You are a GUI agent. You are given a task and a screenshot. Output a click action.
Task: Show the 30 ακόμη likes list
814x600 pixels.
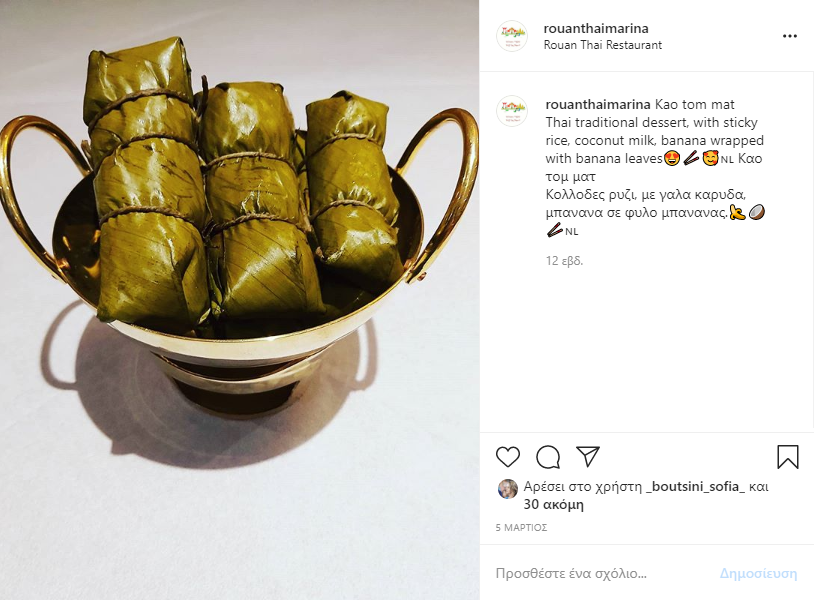553,504
